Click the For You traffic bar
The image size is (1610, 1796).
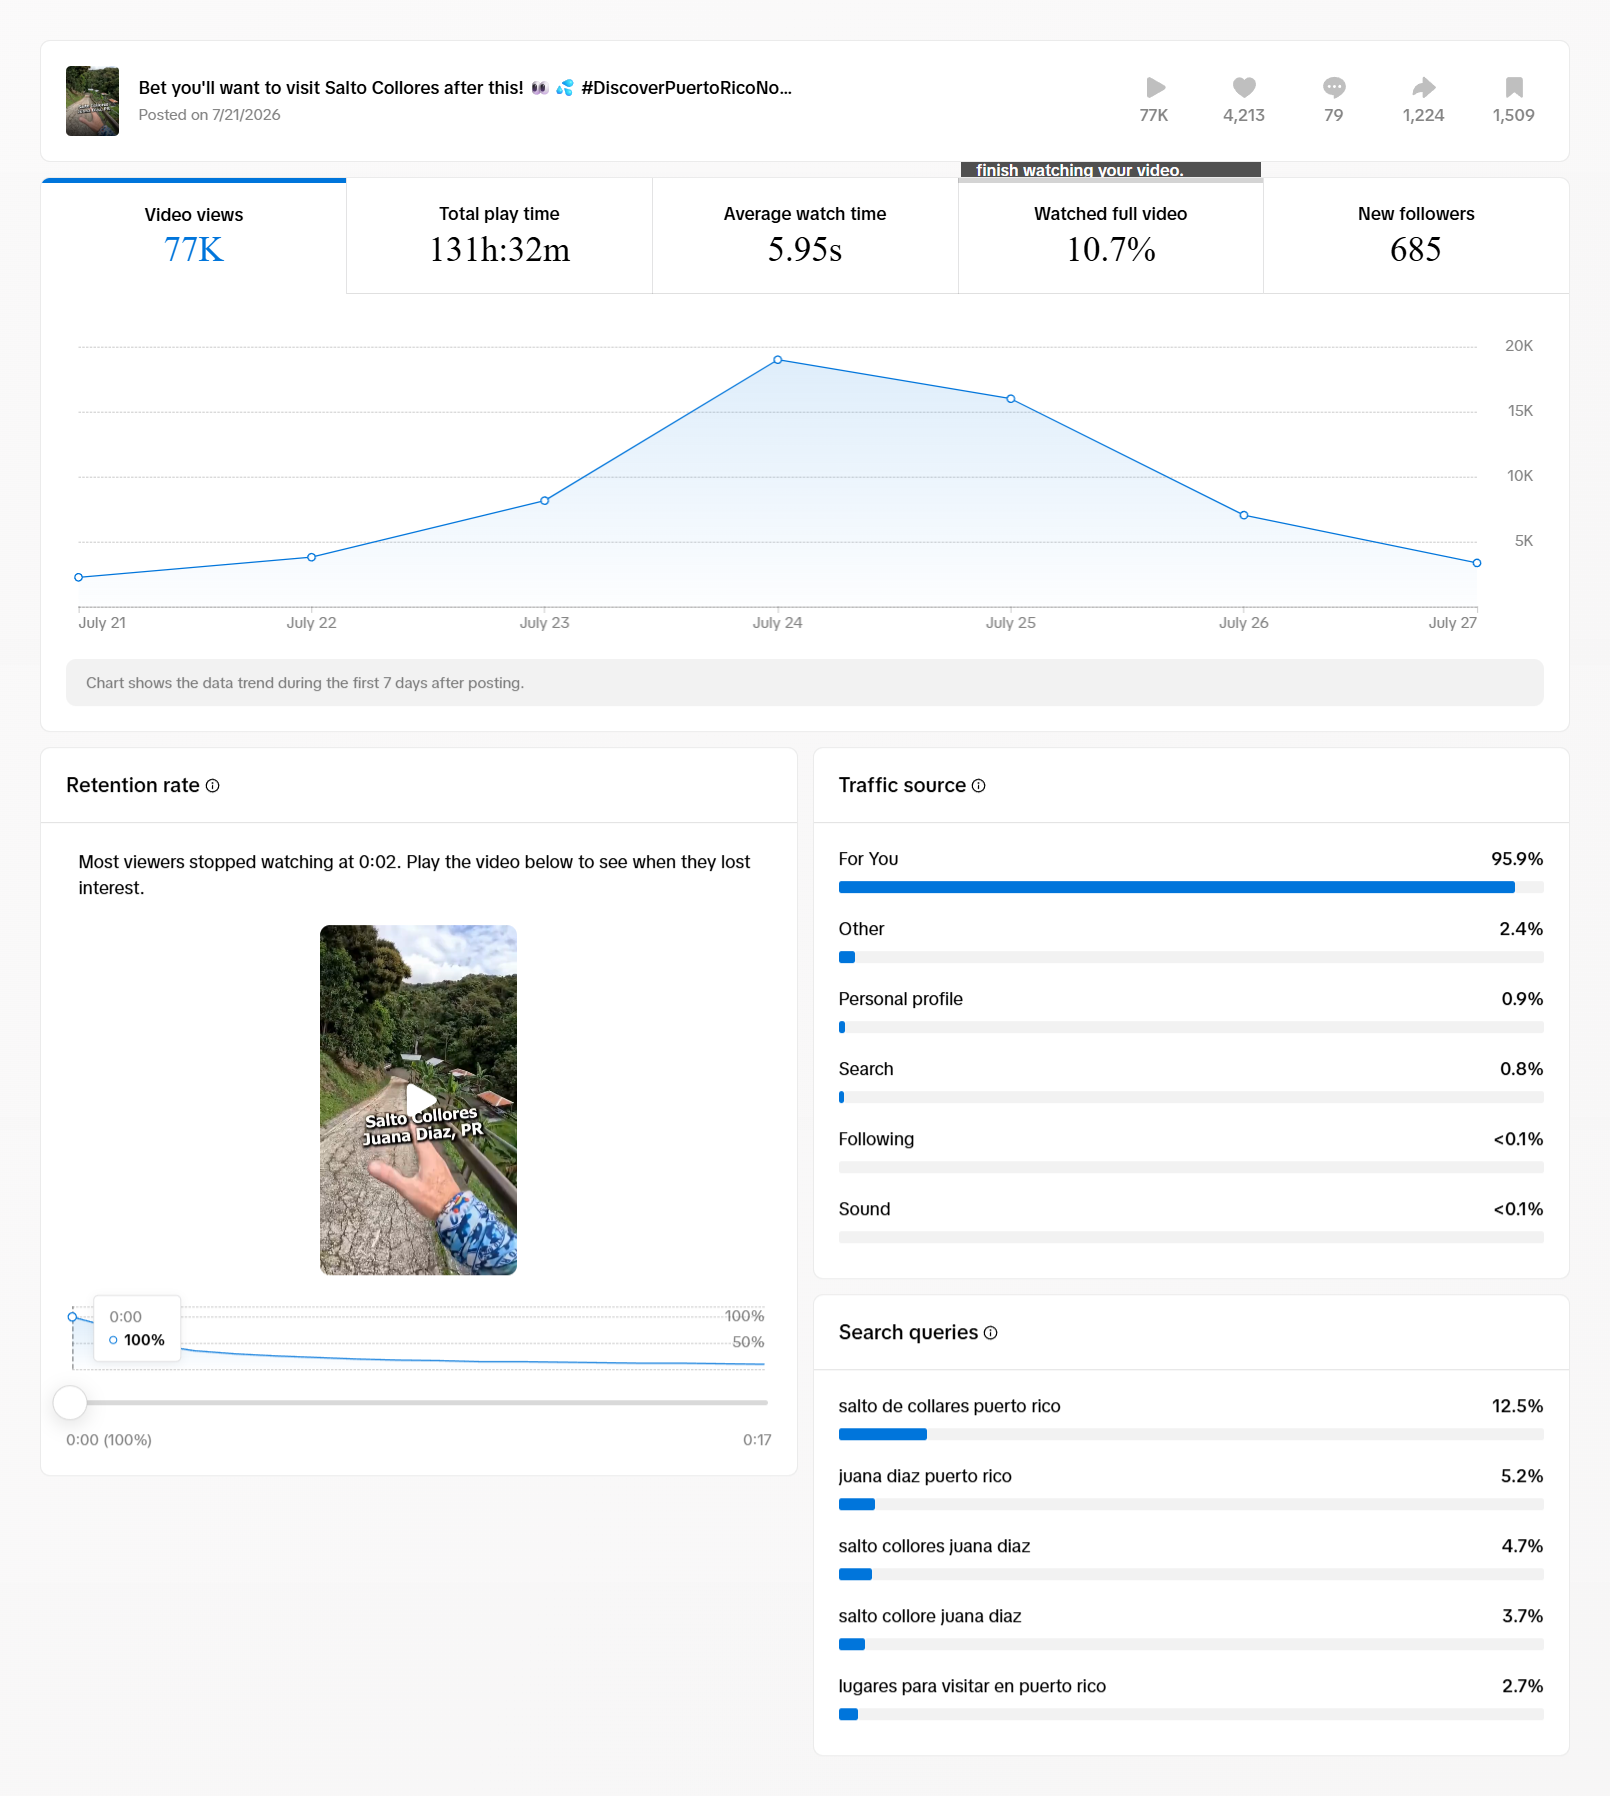(x=1191, y=887)
